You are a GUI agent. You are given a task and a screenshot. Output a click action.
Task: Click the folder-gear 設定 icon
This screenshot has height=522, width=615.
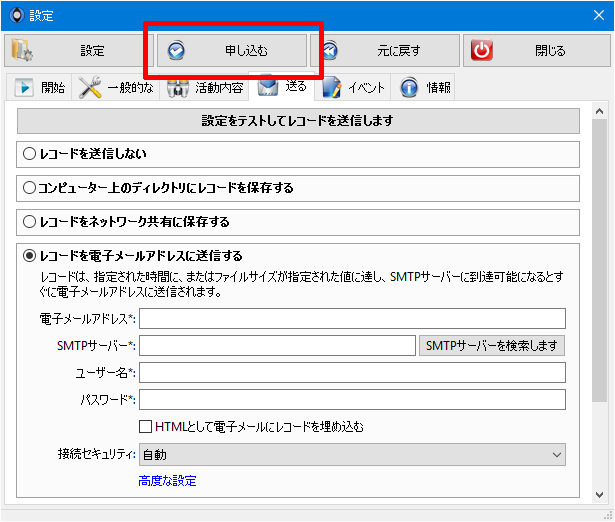(x=22, y=50)
